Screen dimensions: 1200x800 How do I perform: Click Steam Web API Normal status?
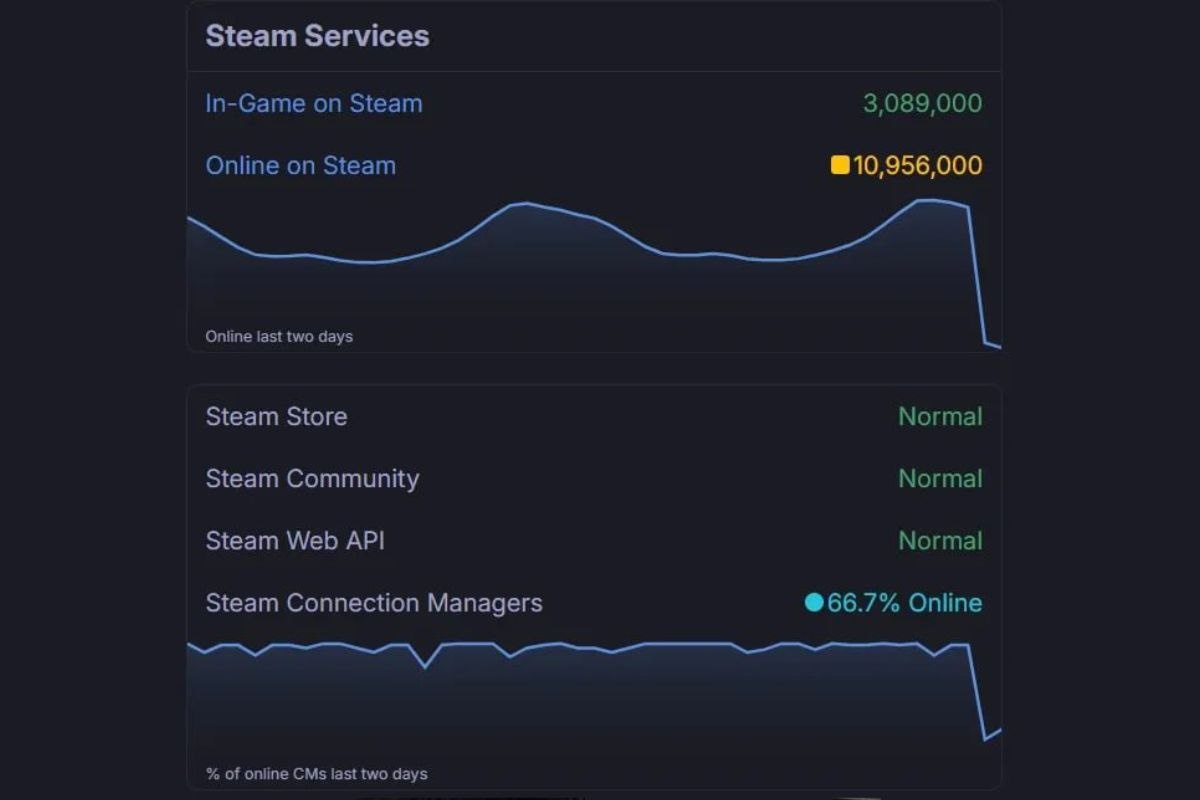tap(940, 540)
